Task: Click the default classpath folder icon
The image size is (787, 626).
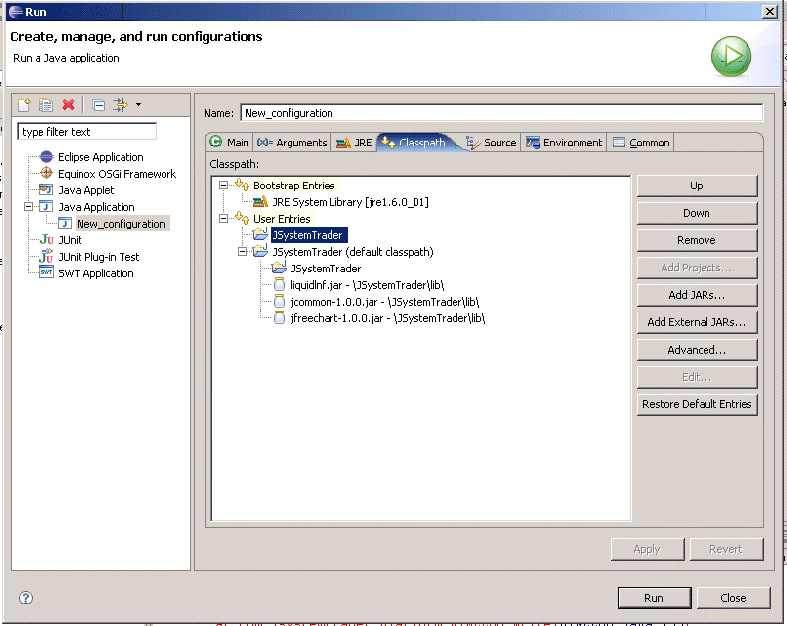Action: 260,251
